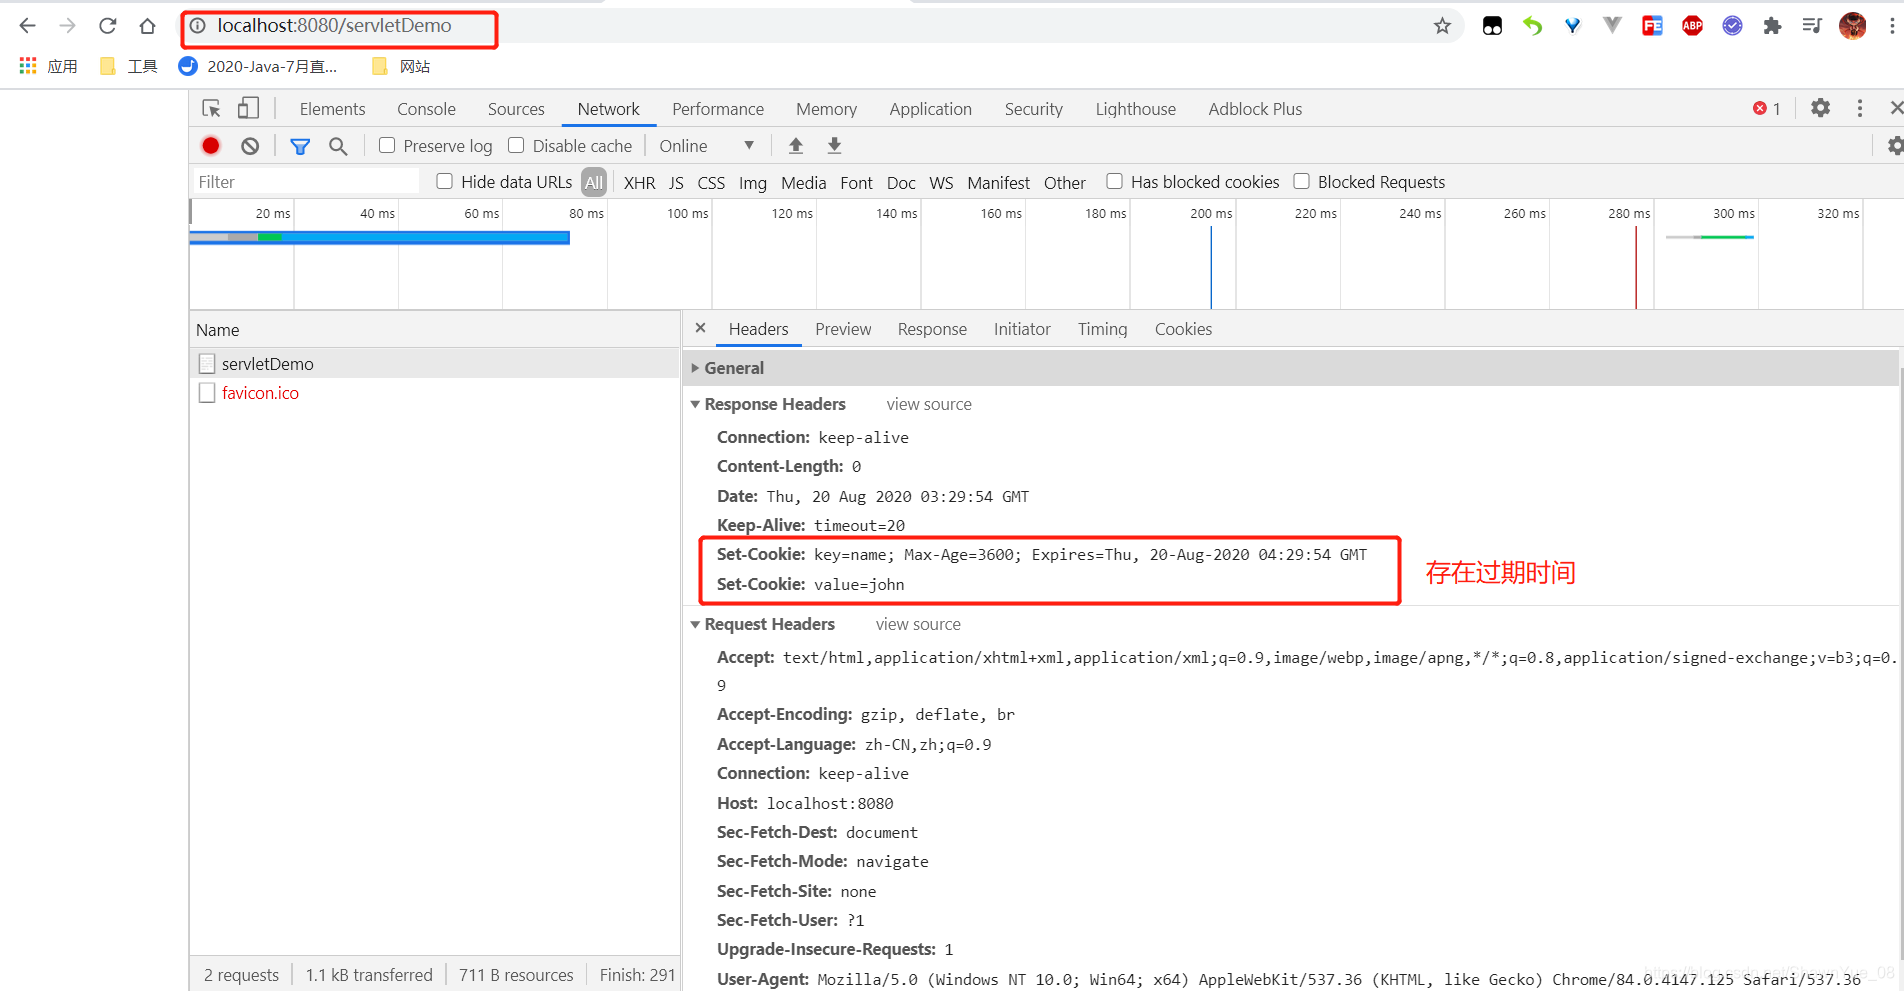
Task: Click the green undo arrow extension icon
Action: [1532, 26]
